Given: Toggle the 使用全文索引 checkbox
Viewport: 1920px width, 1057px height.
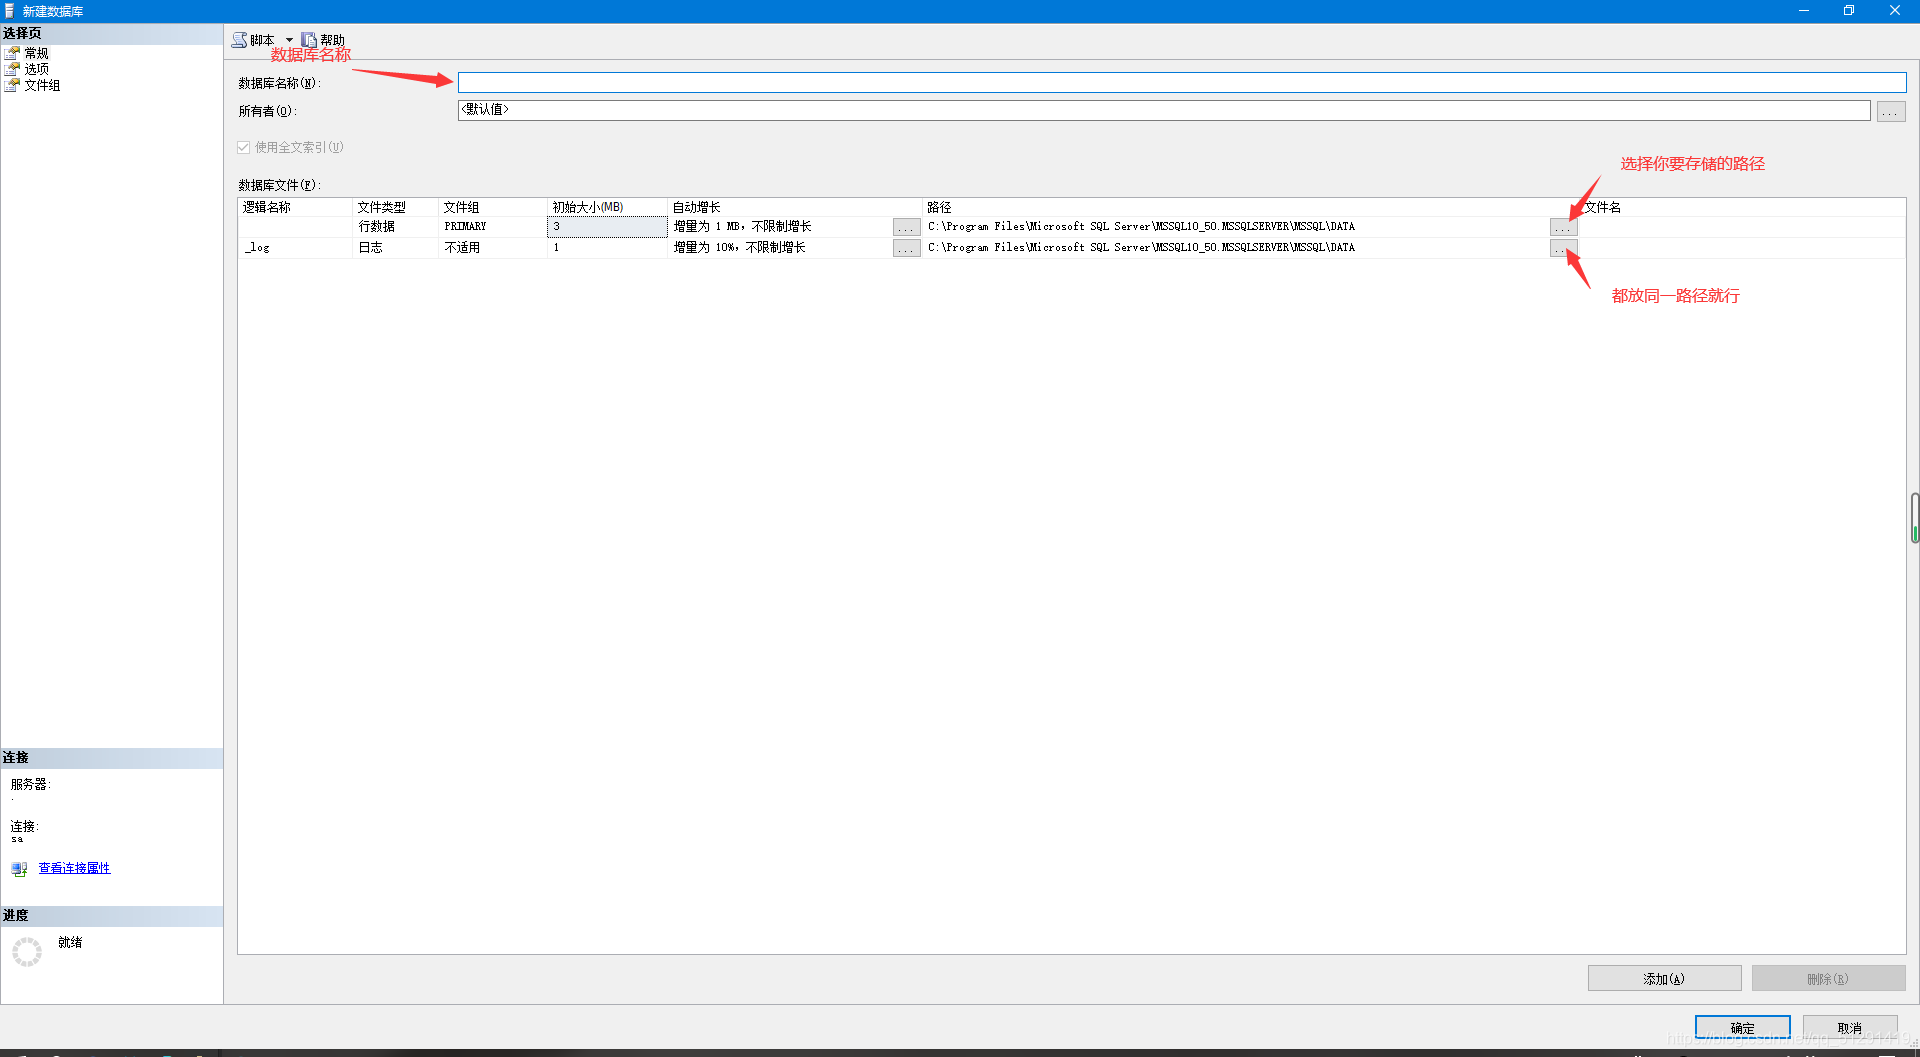Looking at the screenshot, I should coord(243,147).
